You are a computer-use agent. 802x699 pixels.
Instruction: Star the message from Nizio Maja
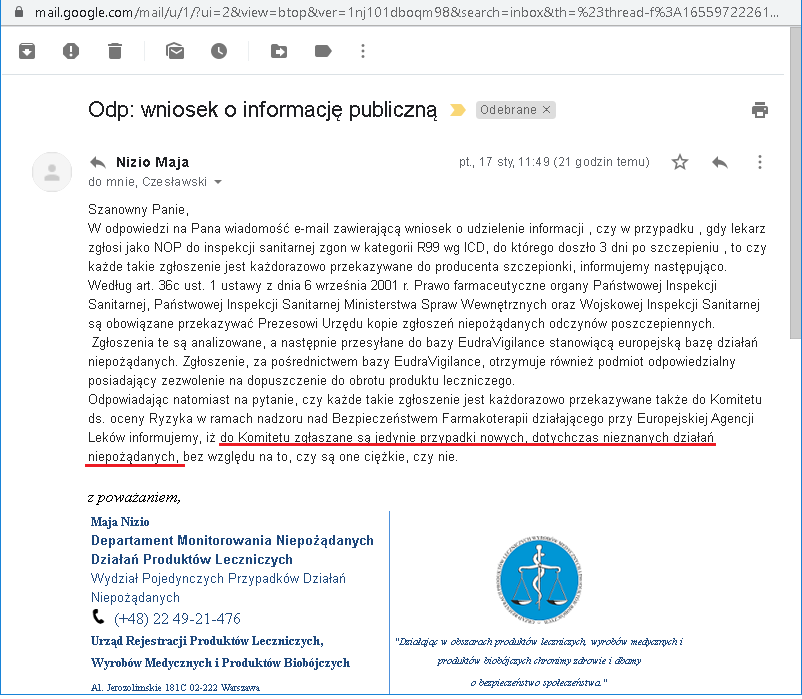tap(680, 162)
